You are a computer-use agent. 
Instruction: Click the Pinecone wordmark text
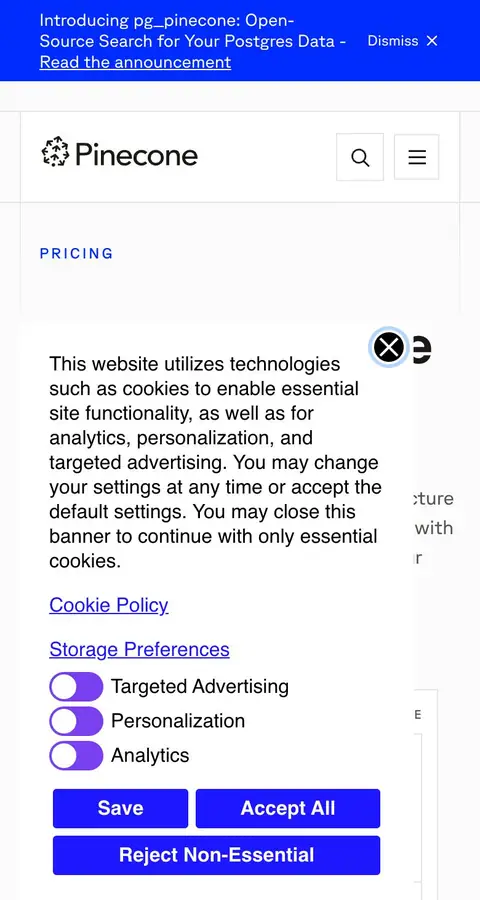pyautogui.click(x=136, y=154)
